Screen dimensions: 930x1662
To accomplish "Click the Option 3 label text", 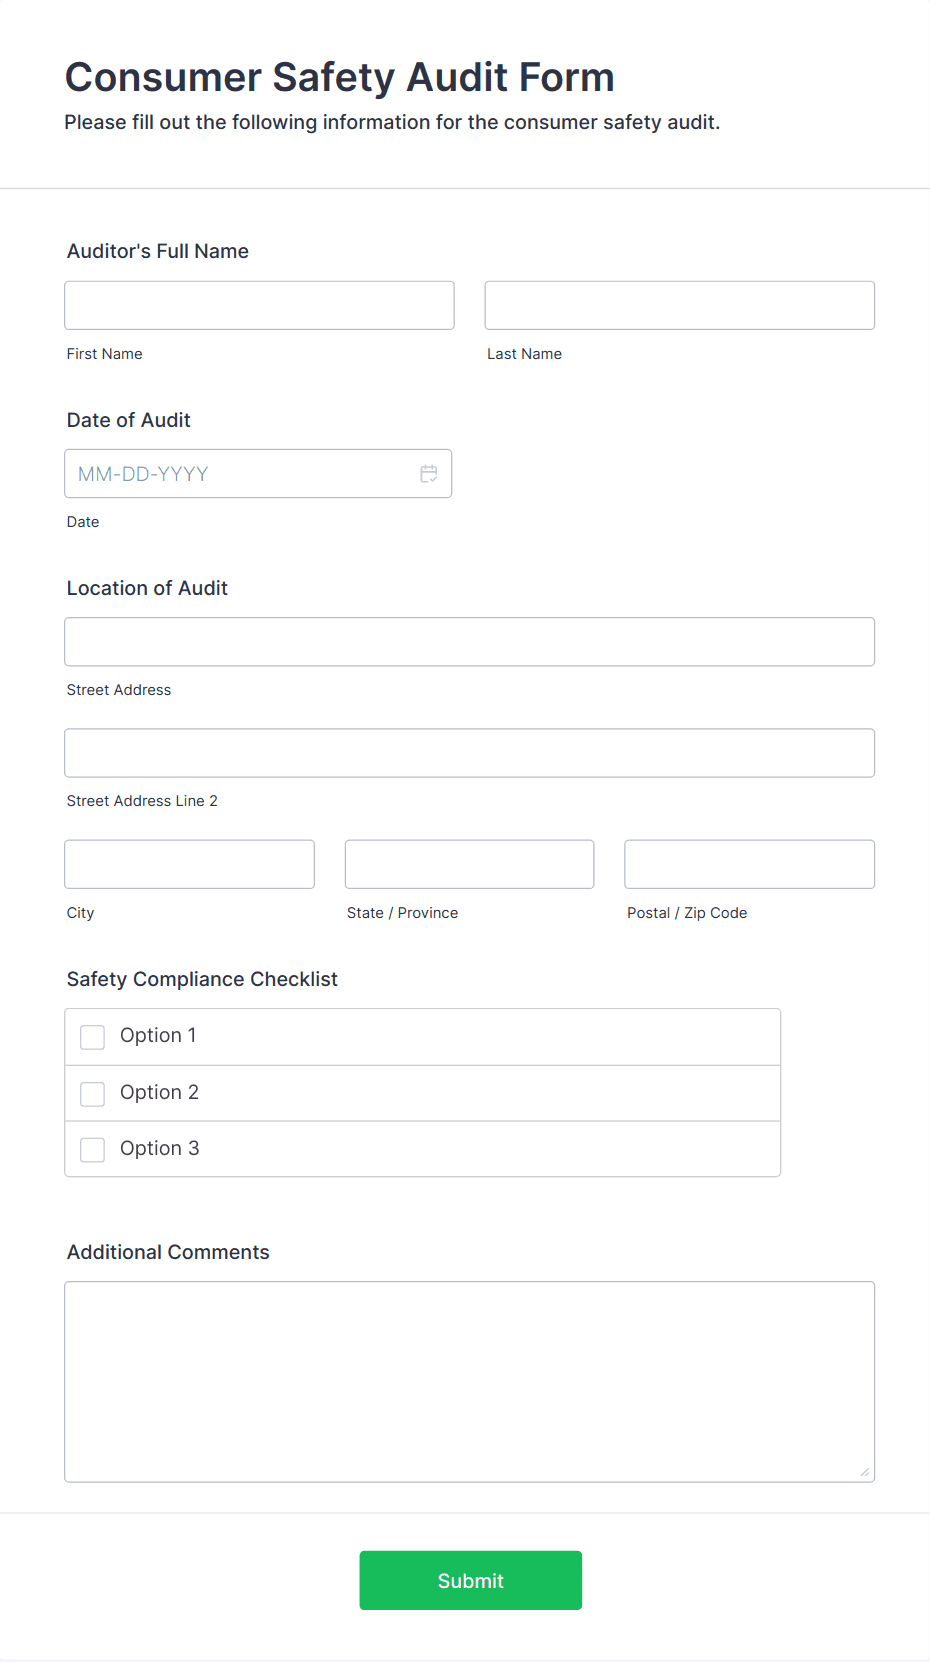I will click(x=159, y=1149).
